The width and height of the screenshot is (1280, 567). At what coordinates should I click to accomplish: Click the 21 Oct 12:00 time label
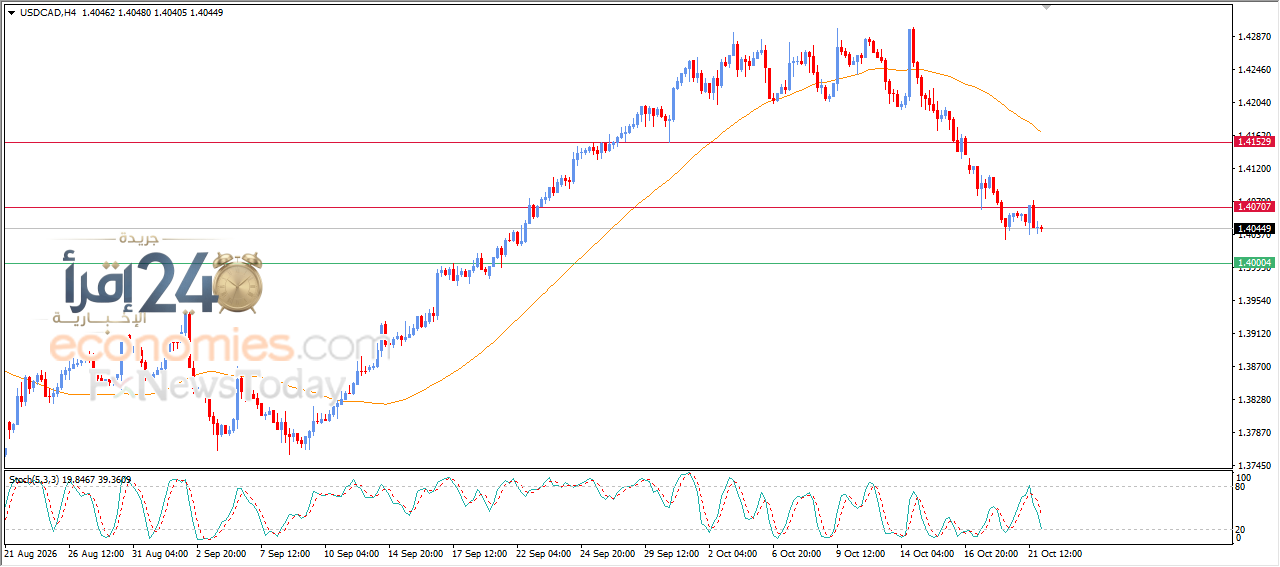click(x=1056, y=553)
